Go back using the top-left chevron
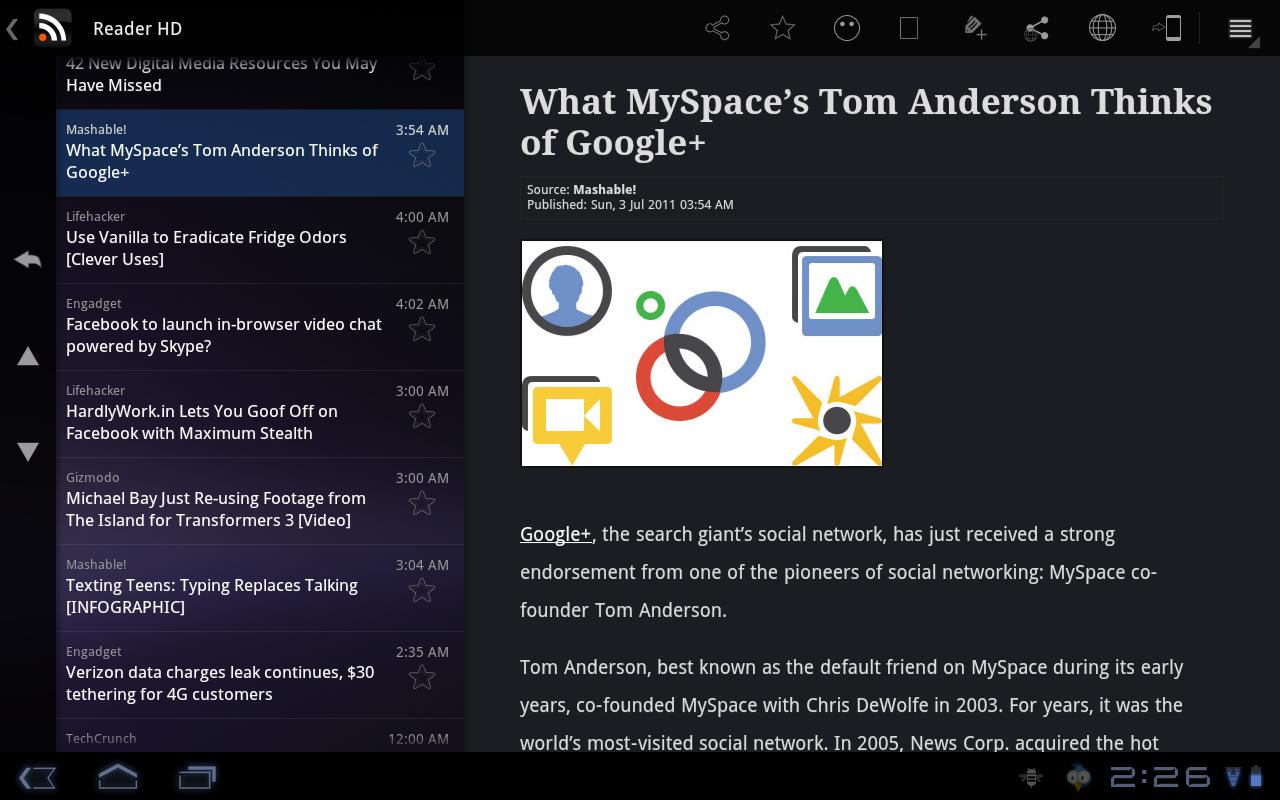The height and width of the screenshot is (800, 1280). pos(12,28)
